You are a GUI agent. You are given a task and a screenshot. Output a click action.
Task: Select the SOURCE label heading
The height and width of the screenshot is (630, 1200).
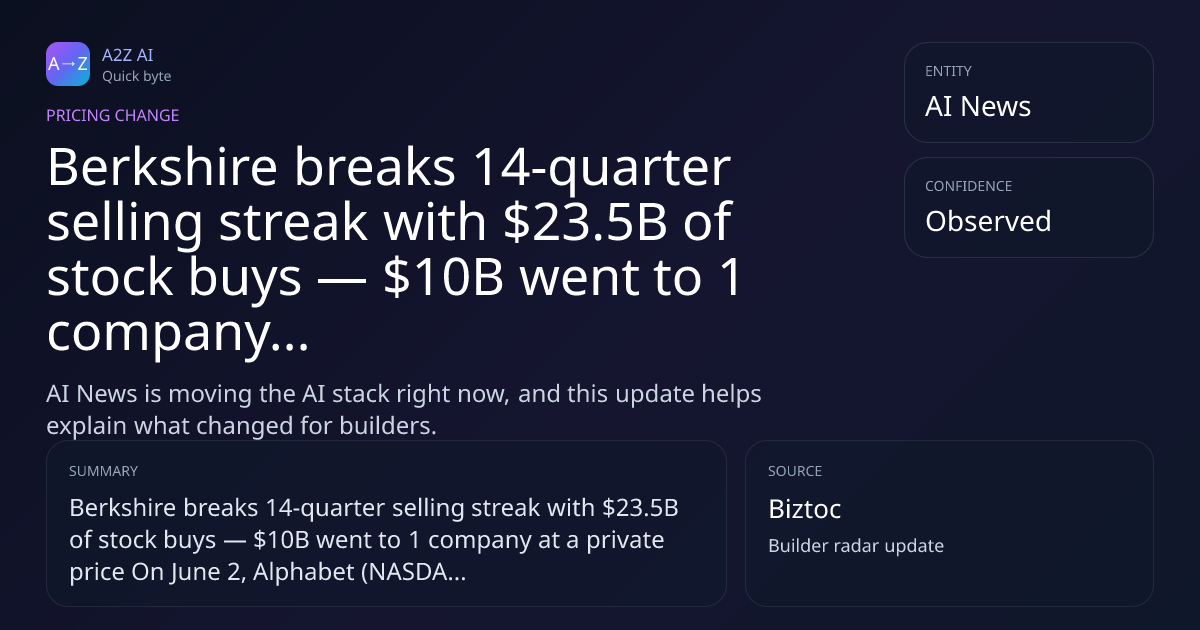click(x=795, y=471)
